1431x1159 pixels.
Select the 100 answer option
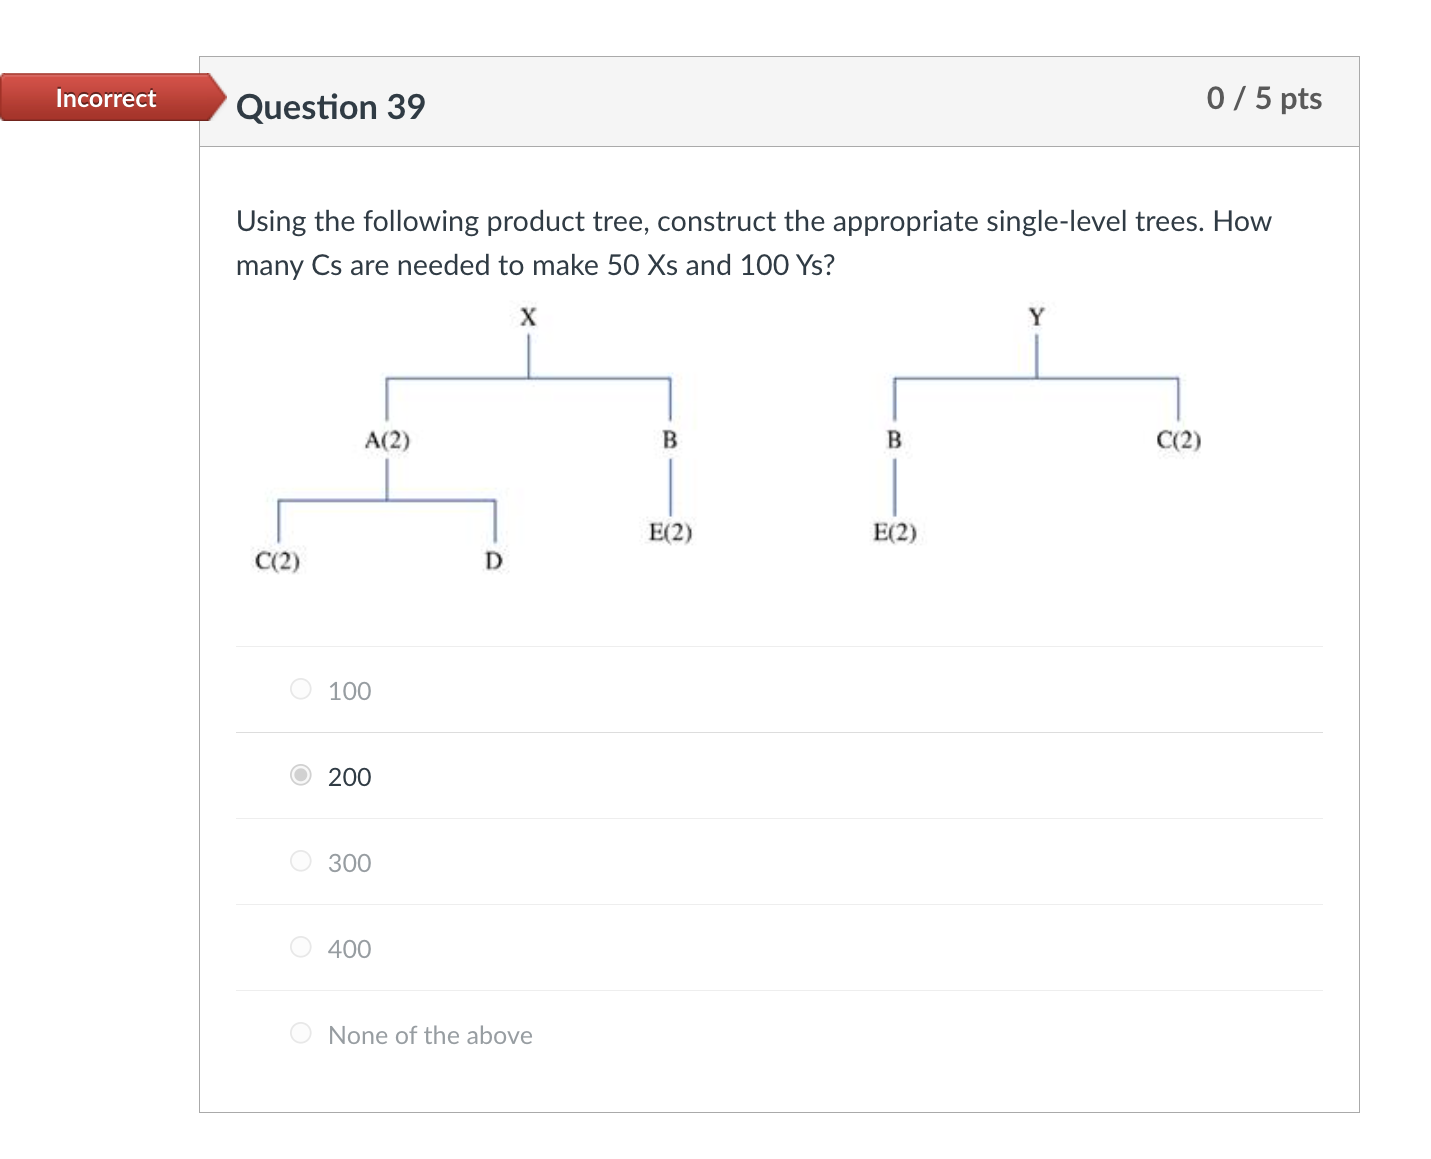pyautogui.click(x=300, y=688)
